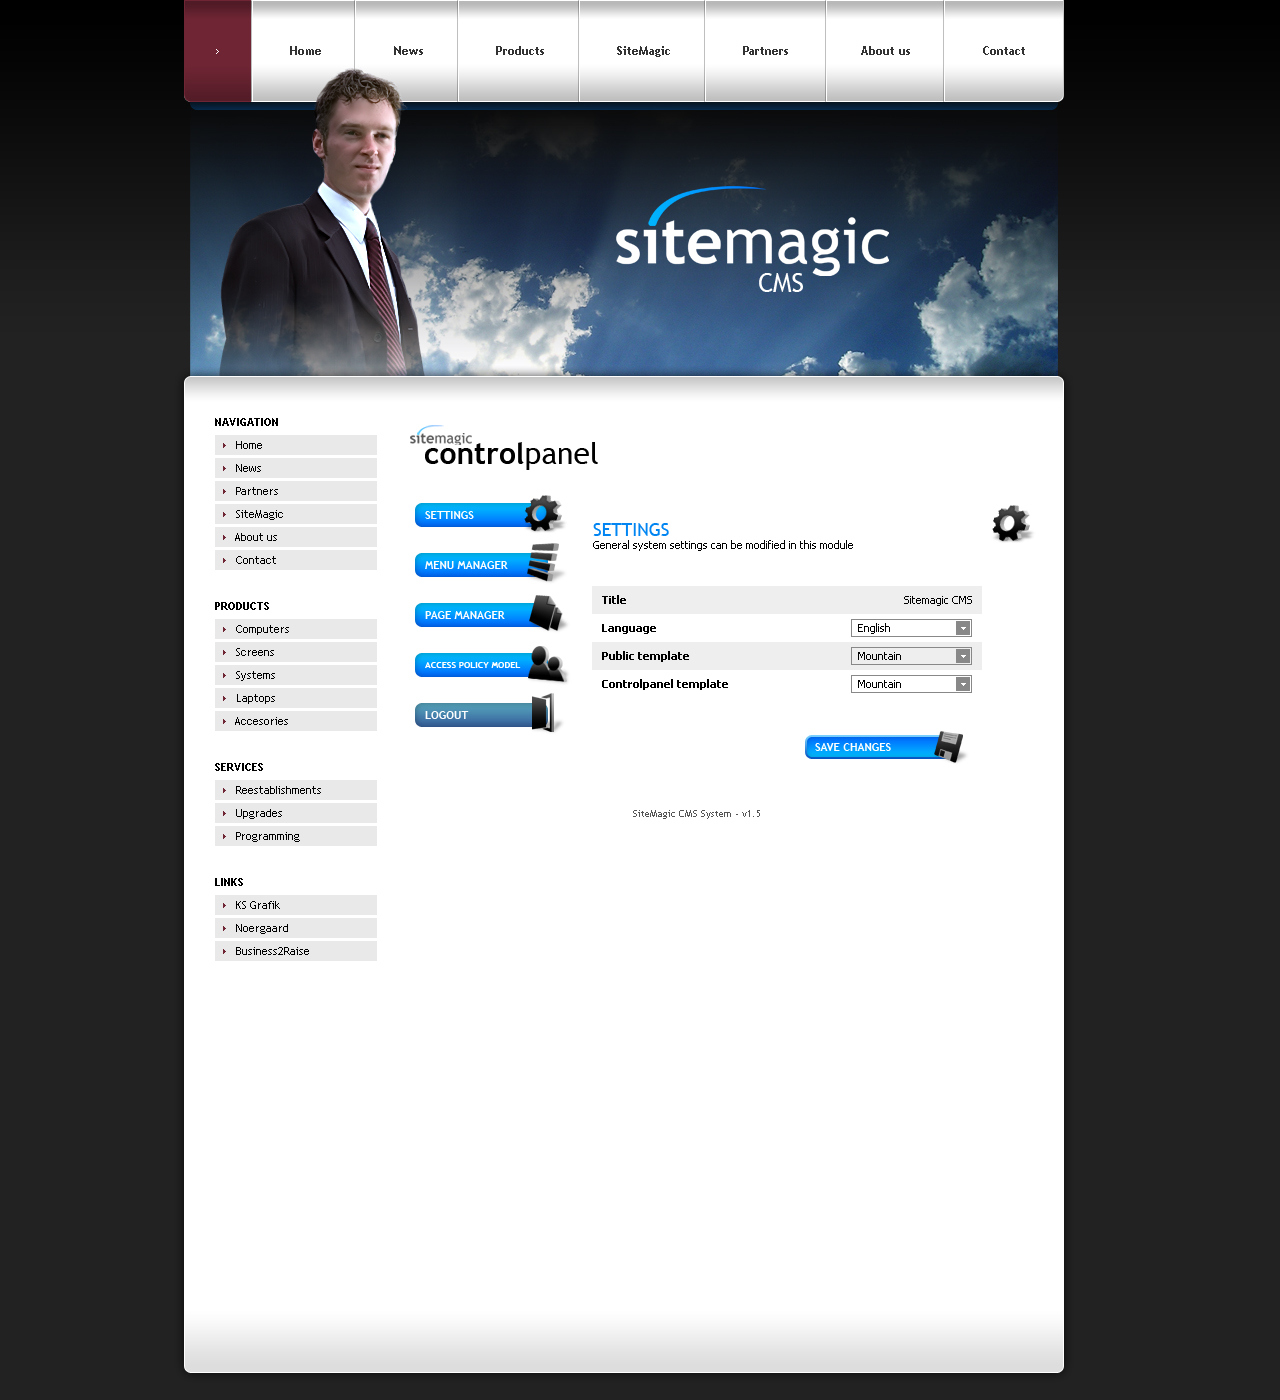The image size is (1280, 1400).
Task: Open the Language dropdown
Action: pyautogui.click(x=911, y=628)
